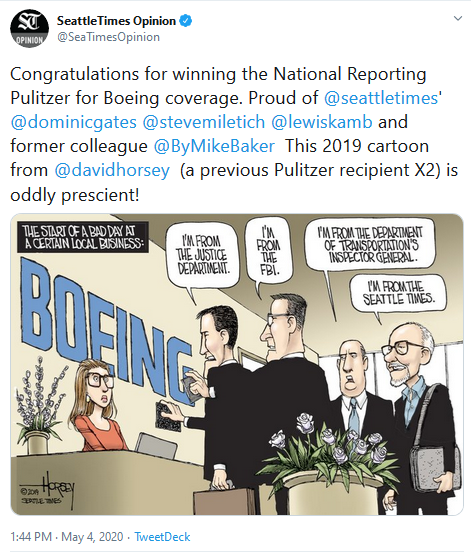This screenshot has width=471, height=553.
Task: Open the @ByMikeBaker mention
Action: [x=214, y=146]
